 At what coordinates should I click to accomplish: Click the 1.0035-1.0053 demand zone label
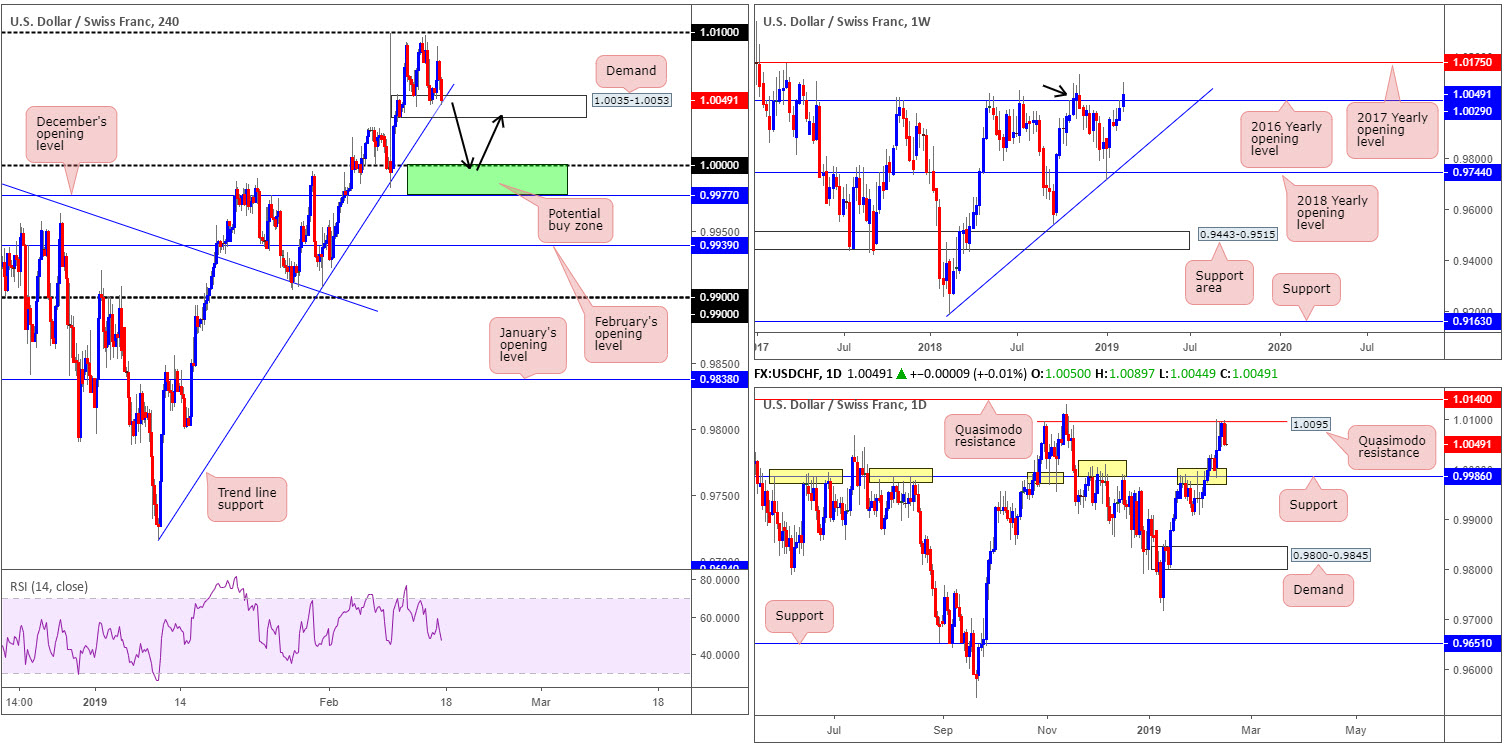pyautogui.click(x=631, y=100)
